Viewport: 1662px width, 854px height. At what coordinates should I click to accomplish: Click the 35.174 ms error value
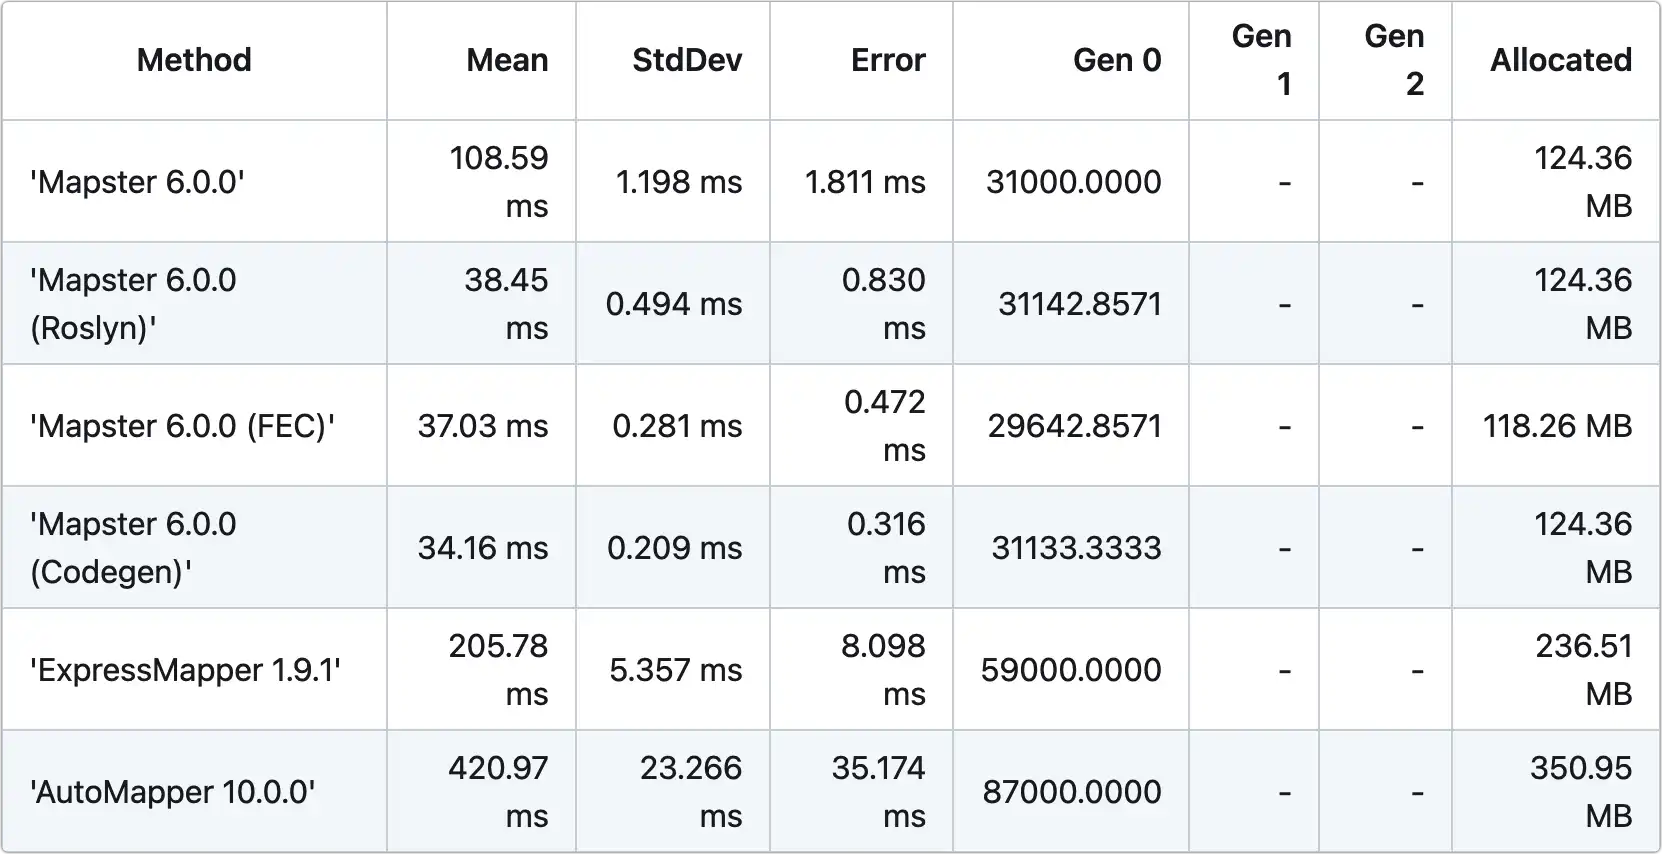879,792
